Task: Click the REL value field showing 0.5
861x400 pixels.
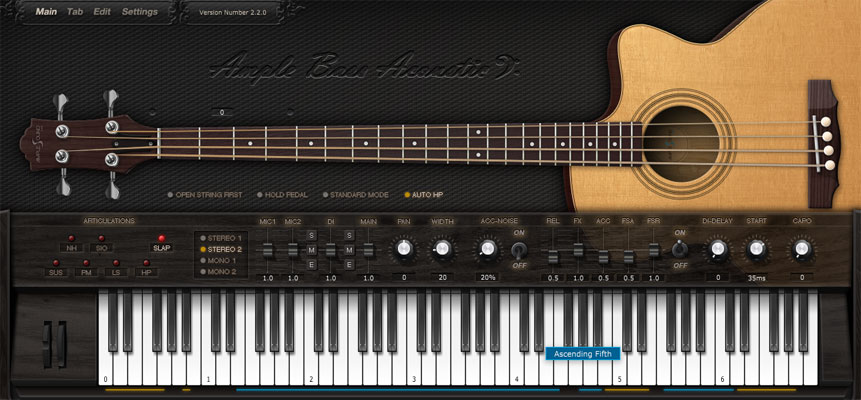Action: point(553,278)
